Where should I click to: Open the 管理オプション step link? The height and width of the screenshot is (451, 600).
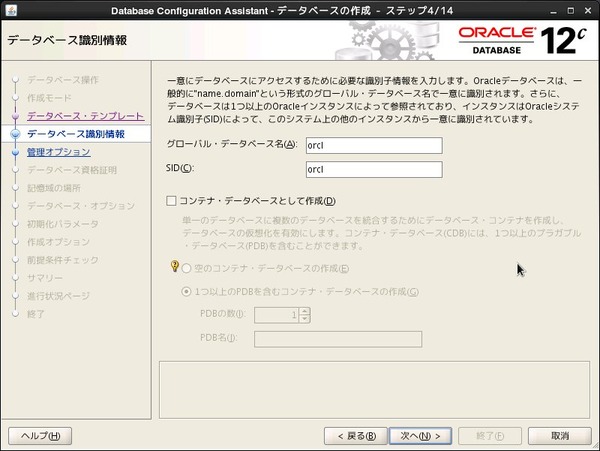(x=59, y=152)
